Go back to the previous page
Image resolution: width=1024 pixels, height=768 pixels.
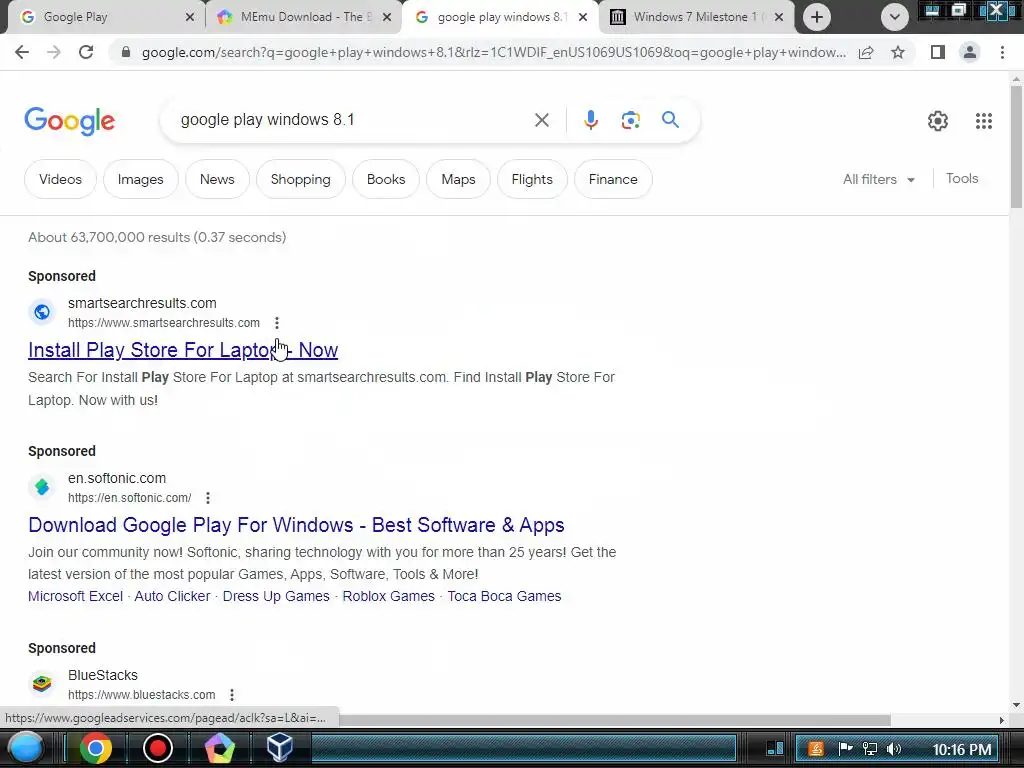22,52
